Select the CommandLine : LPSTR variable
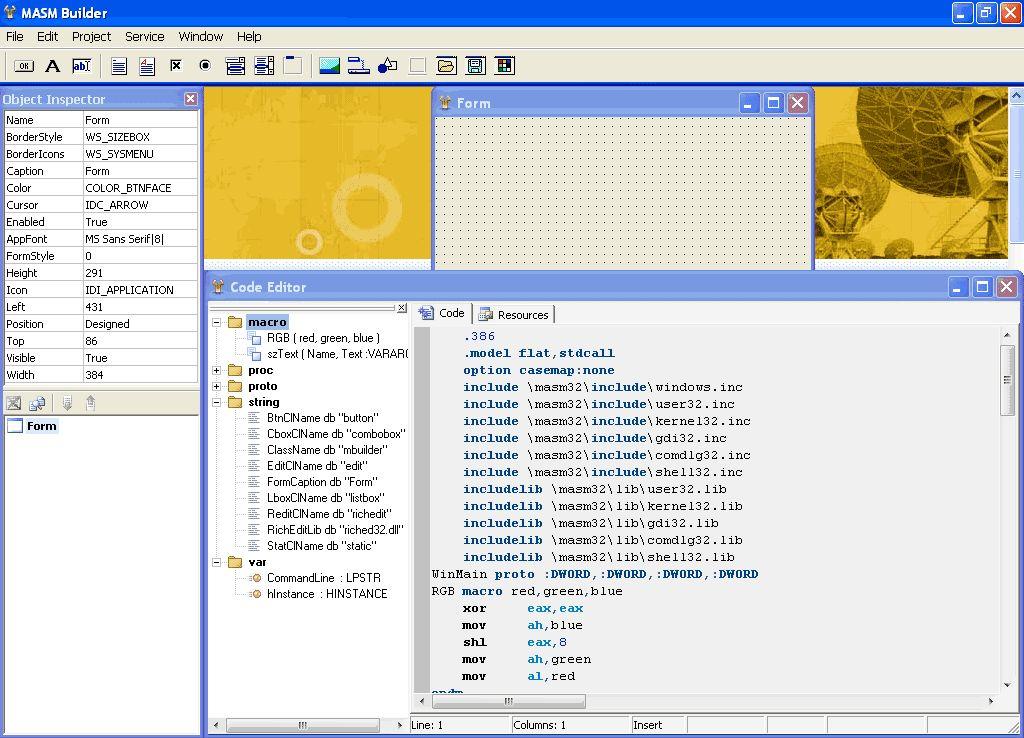Screen dimensions: 1024x738 [324, 578]
